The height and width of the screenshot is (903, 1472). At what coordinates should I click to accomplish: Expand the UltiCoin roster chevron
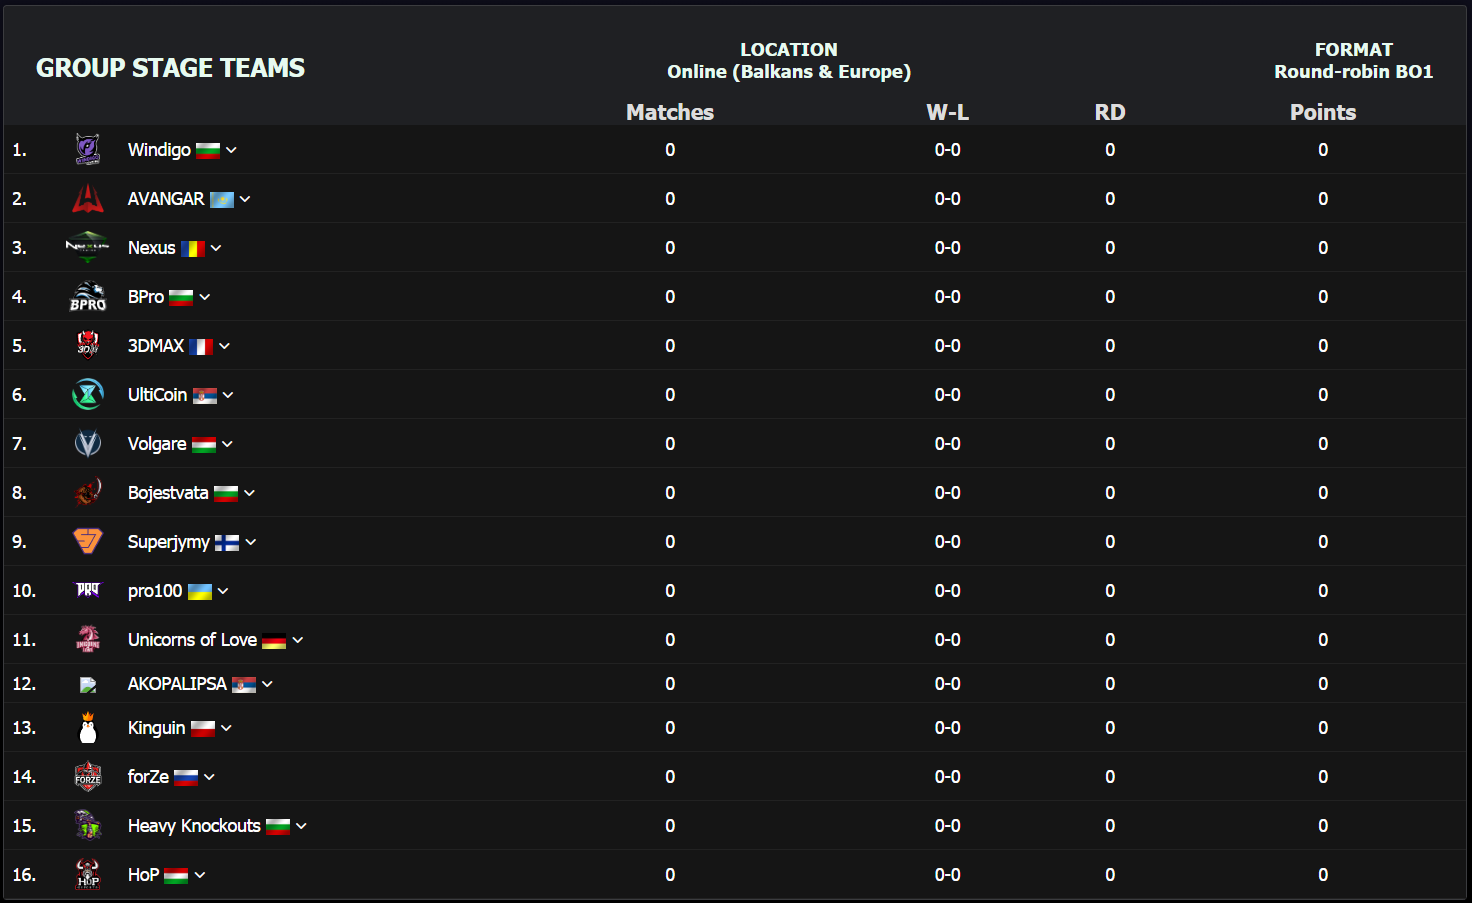[228, 395]
